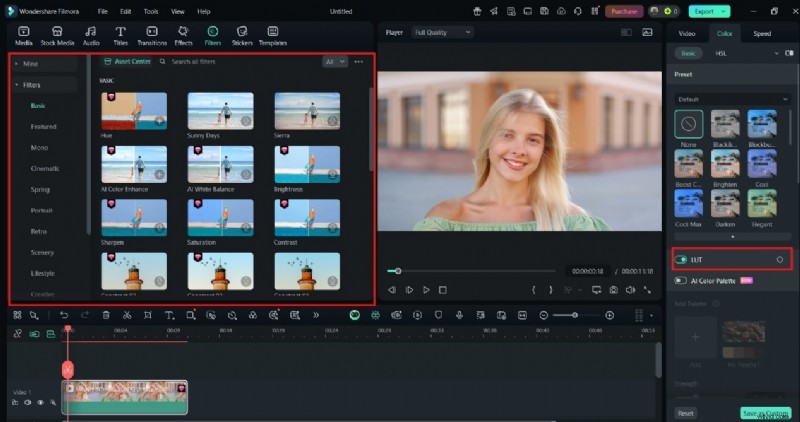This screenshot has height=422, width=800.
Task: Enter fullscreen preview mode
Action: (x=647, y=290)
